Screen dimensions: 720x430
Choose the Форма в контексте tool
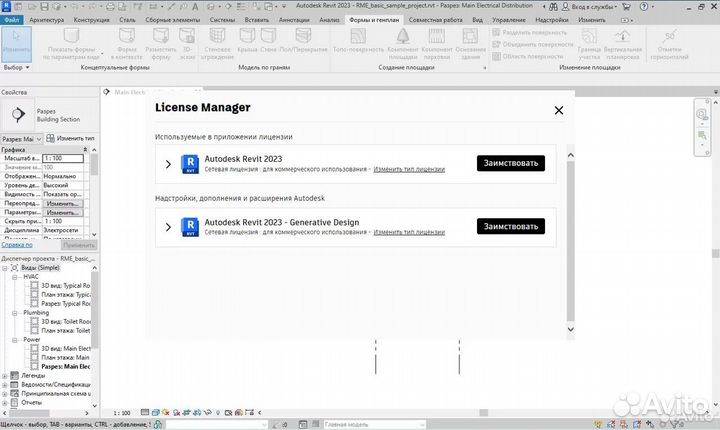click(x=127, y=44)
